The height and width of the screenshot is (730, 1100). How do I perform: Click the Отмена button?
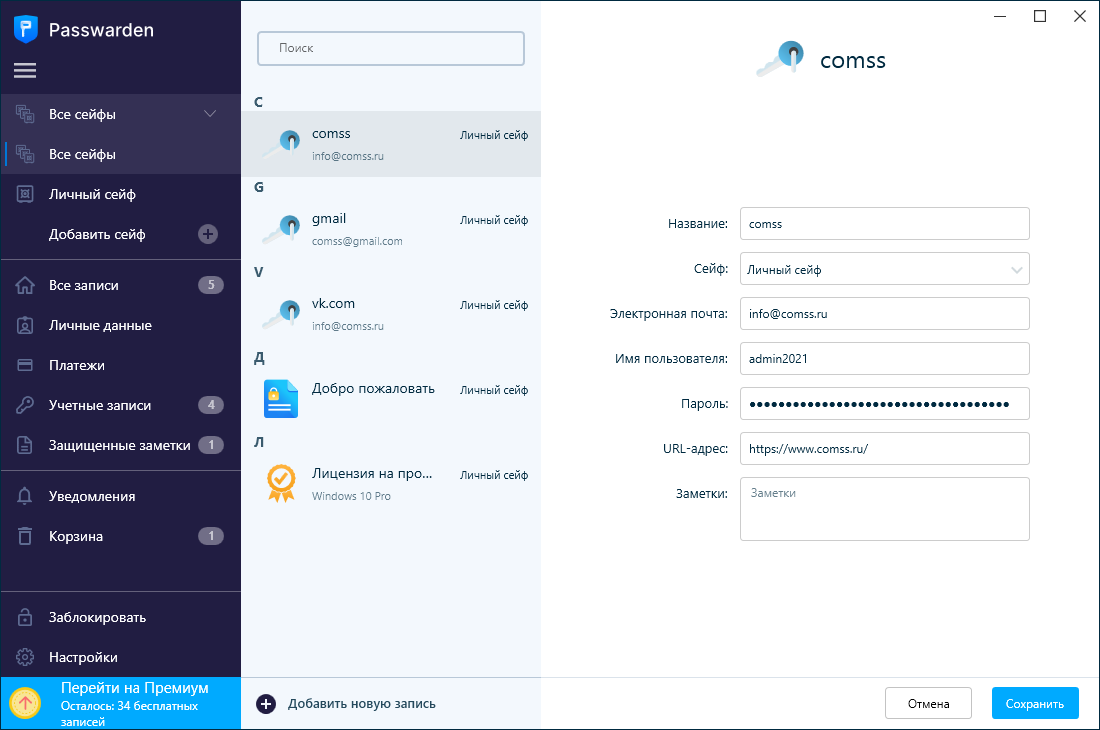tap(928, 703)
